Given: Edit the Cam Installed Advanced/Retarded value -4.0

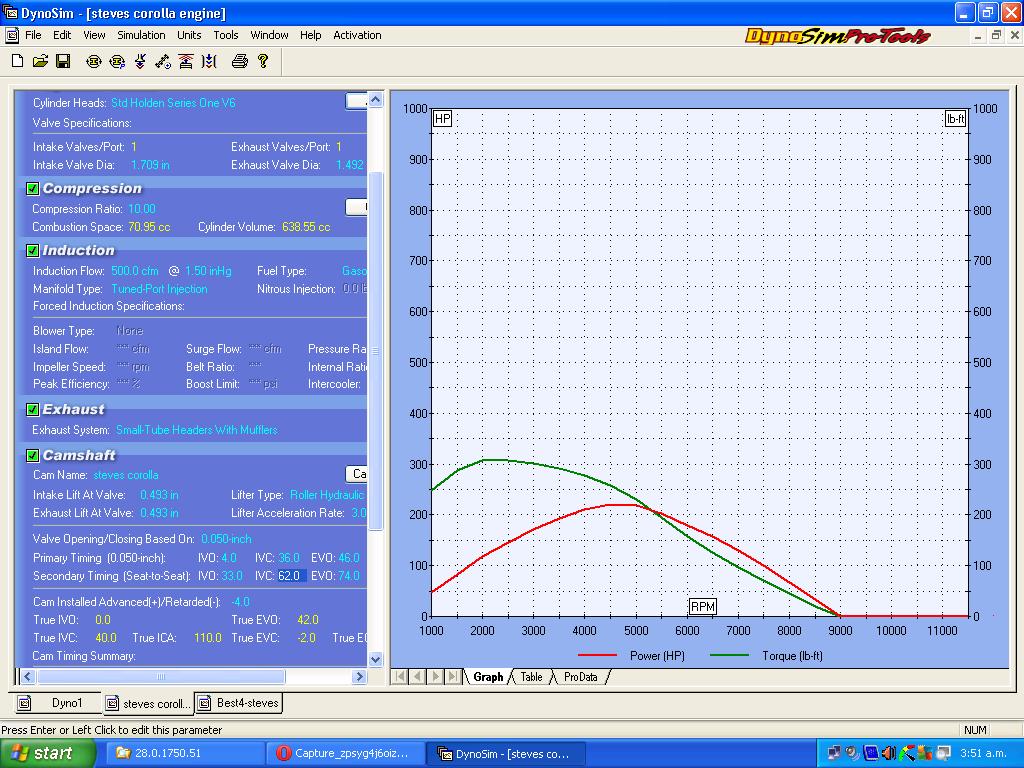Looking at the screenshot, I should [x=240, y=602].
